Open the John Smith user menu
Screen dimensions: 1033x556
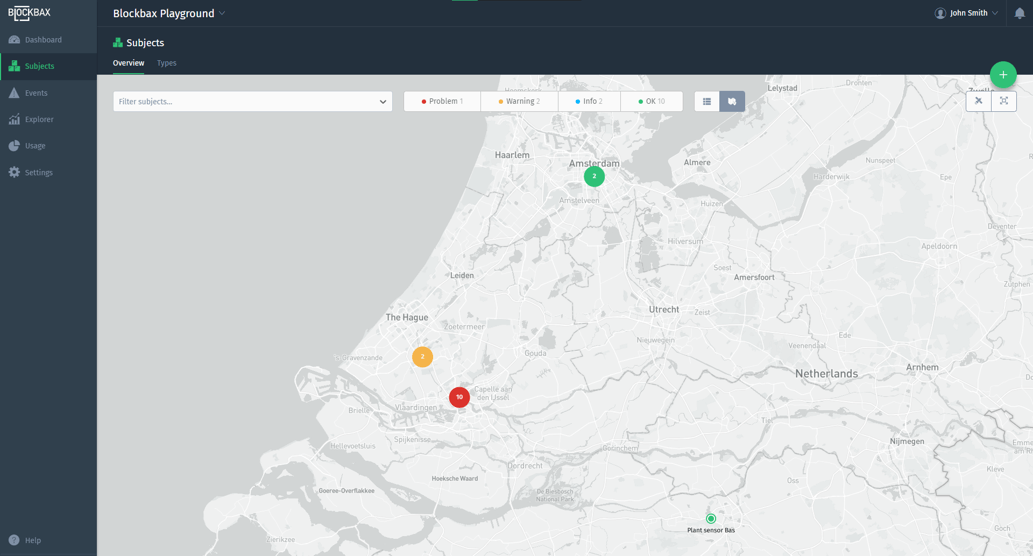(966, 14)
